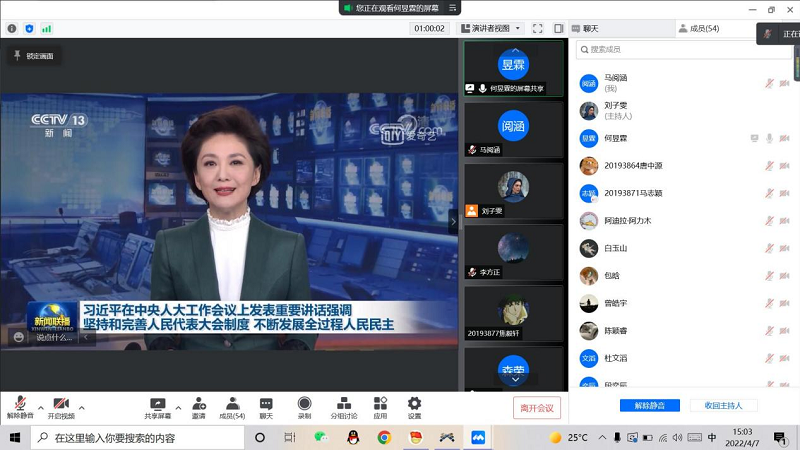Screen dimensions: 800x450
Task: Select member 杜文滔 in list
Action: click(x=684, y=359)
